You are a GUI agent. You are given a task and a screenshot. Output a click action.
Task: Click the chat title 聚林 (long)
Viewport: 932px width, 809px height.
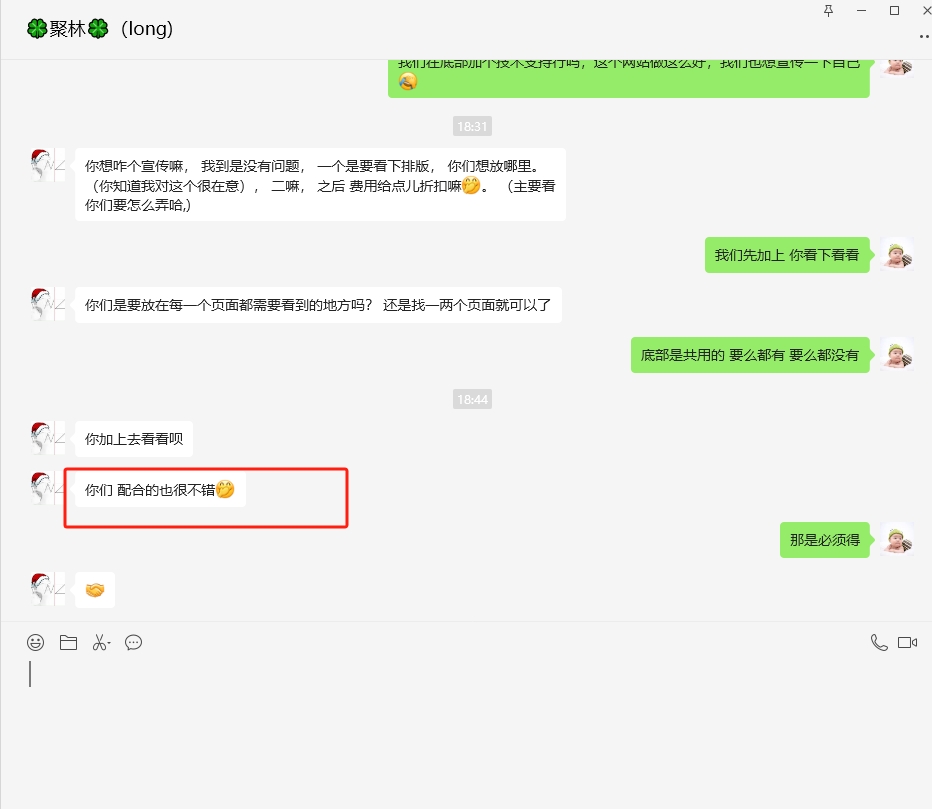(100, 29)
